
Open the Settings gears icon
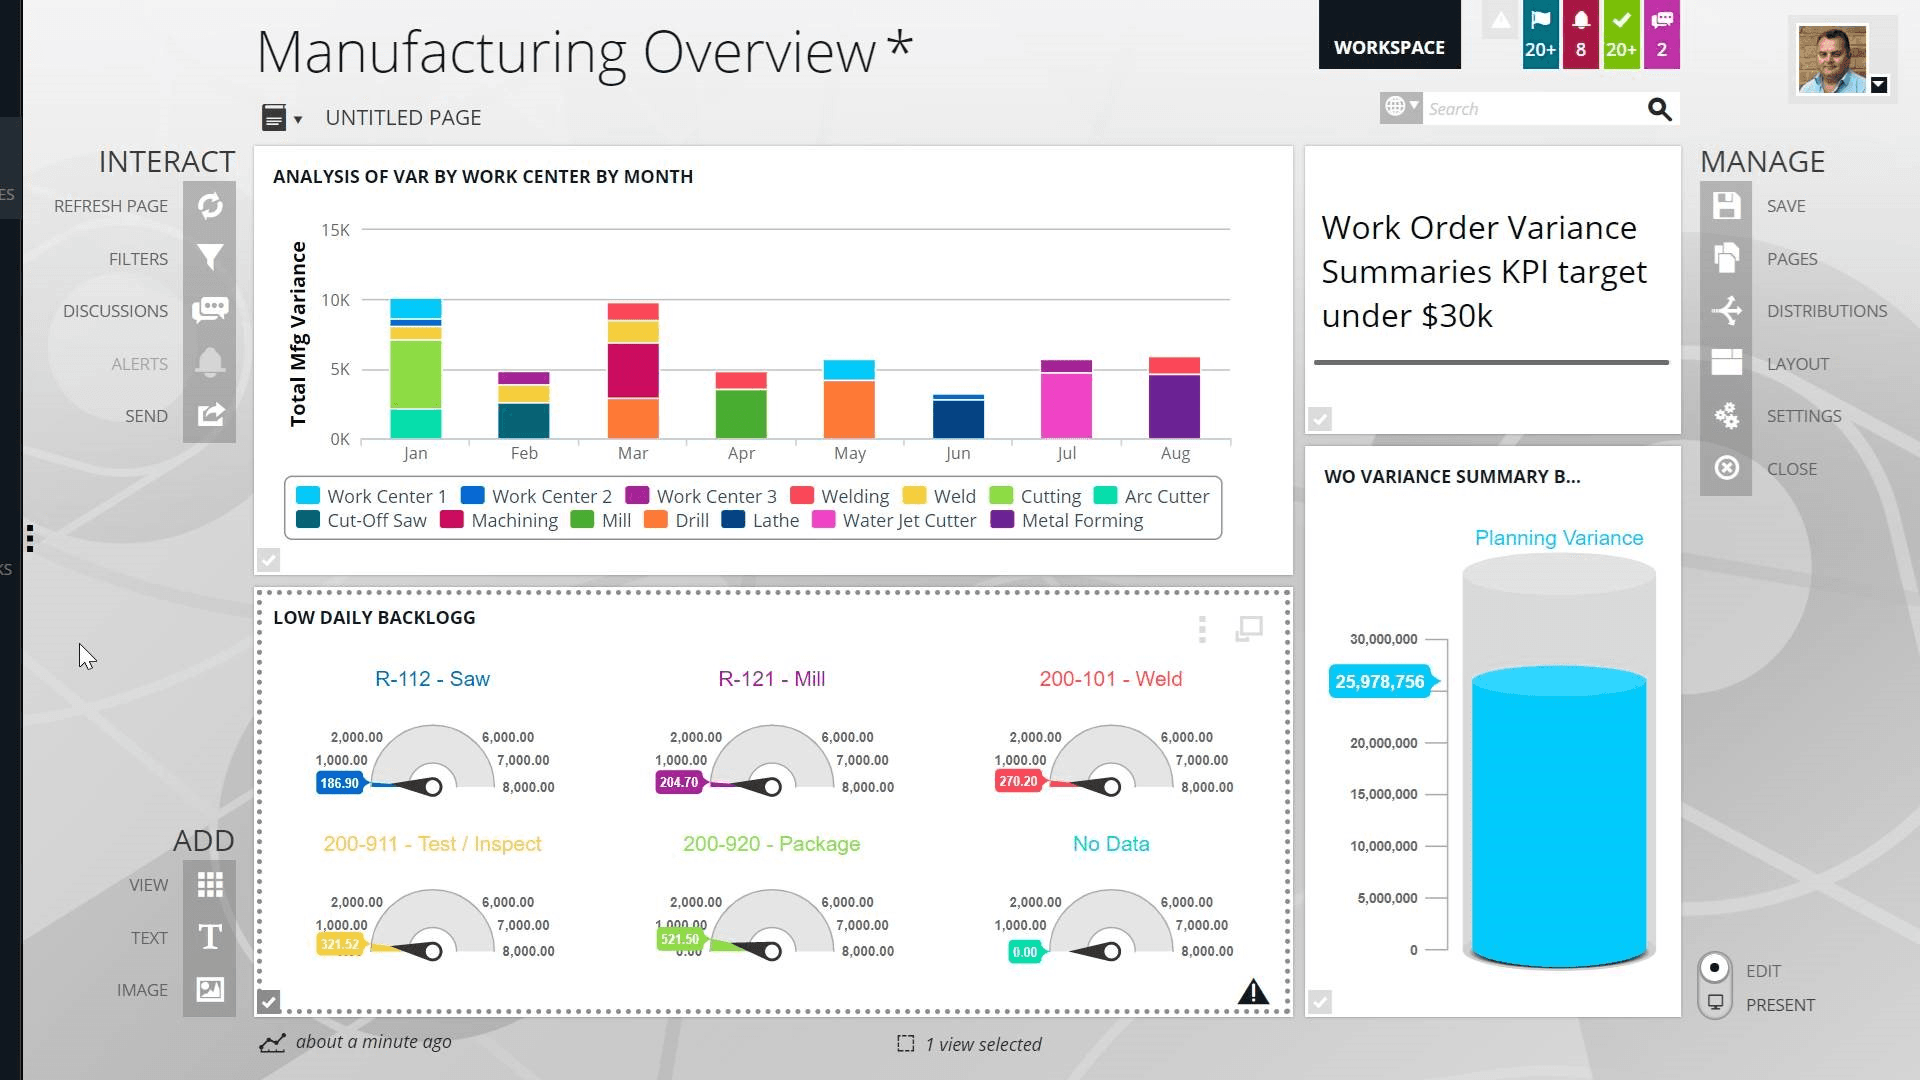point(1726,415)
